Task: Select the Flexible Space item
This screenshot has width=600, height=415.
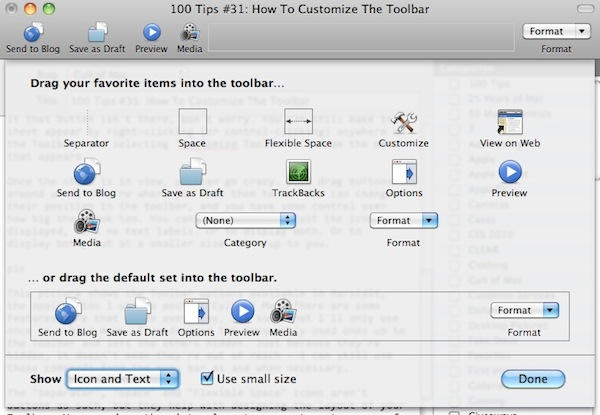Action: pyautogui.click(x=297, y=123)
